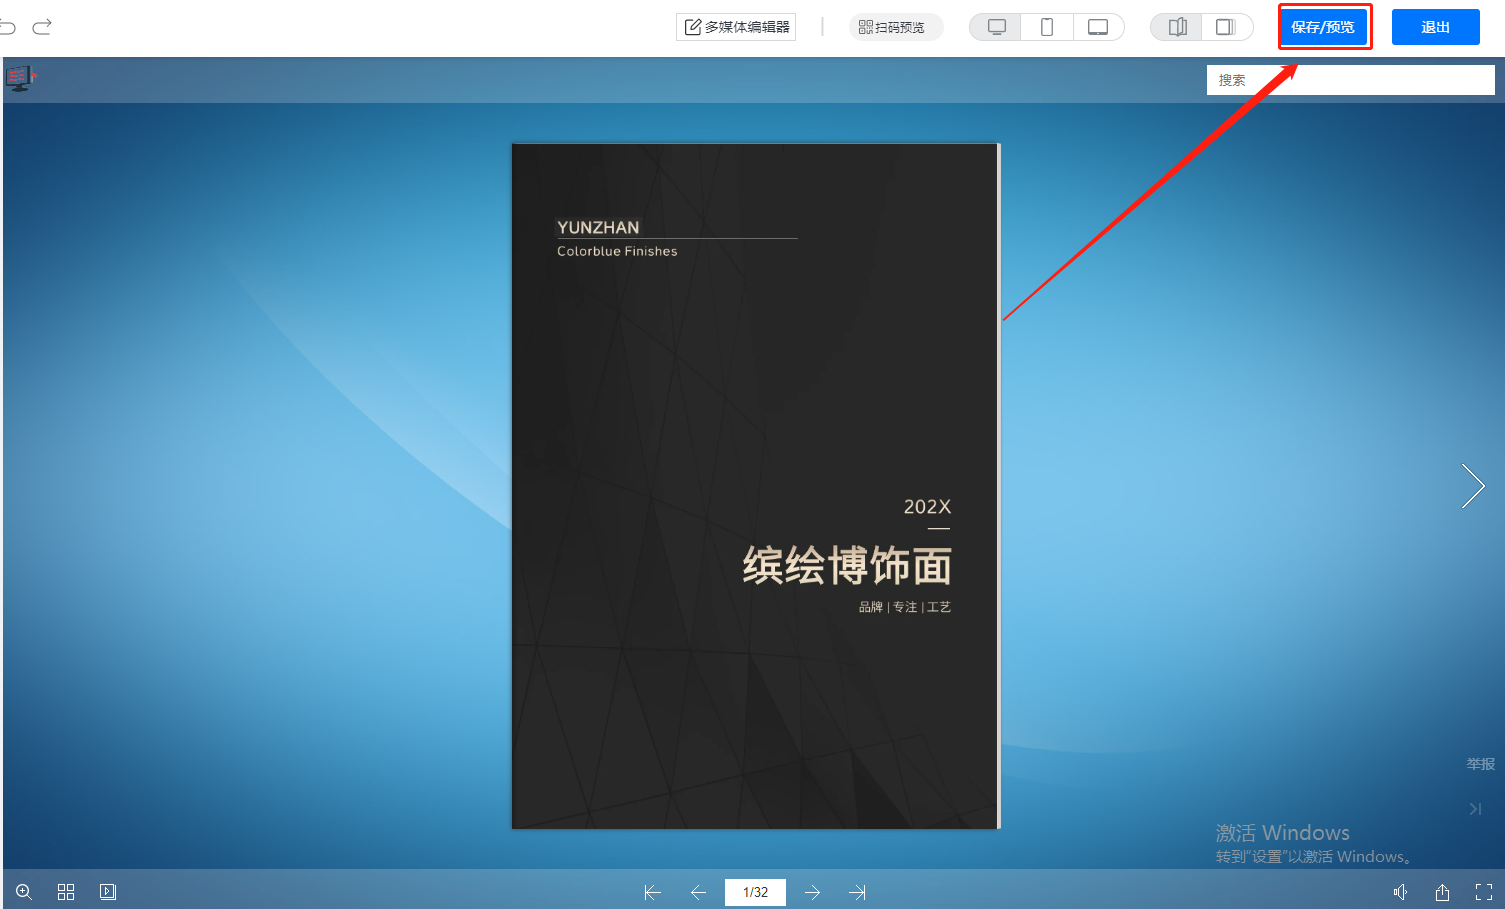Click the undo arrow icon
This screenshot has width=1505, height=909.
pyautogui.click(x=8, y=27)
